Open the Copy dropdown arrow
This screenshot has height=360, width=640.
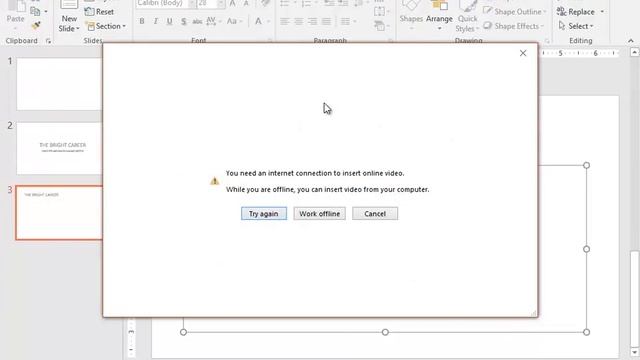(46, 11)
